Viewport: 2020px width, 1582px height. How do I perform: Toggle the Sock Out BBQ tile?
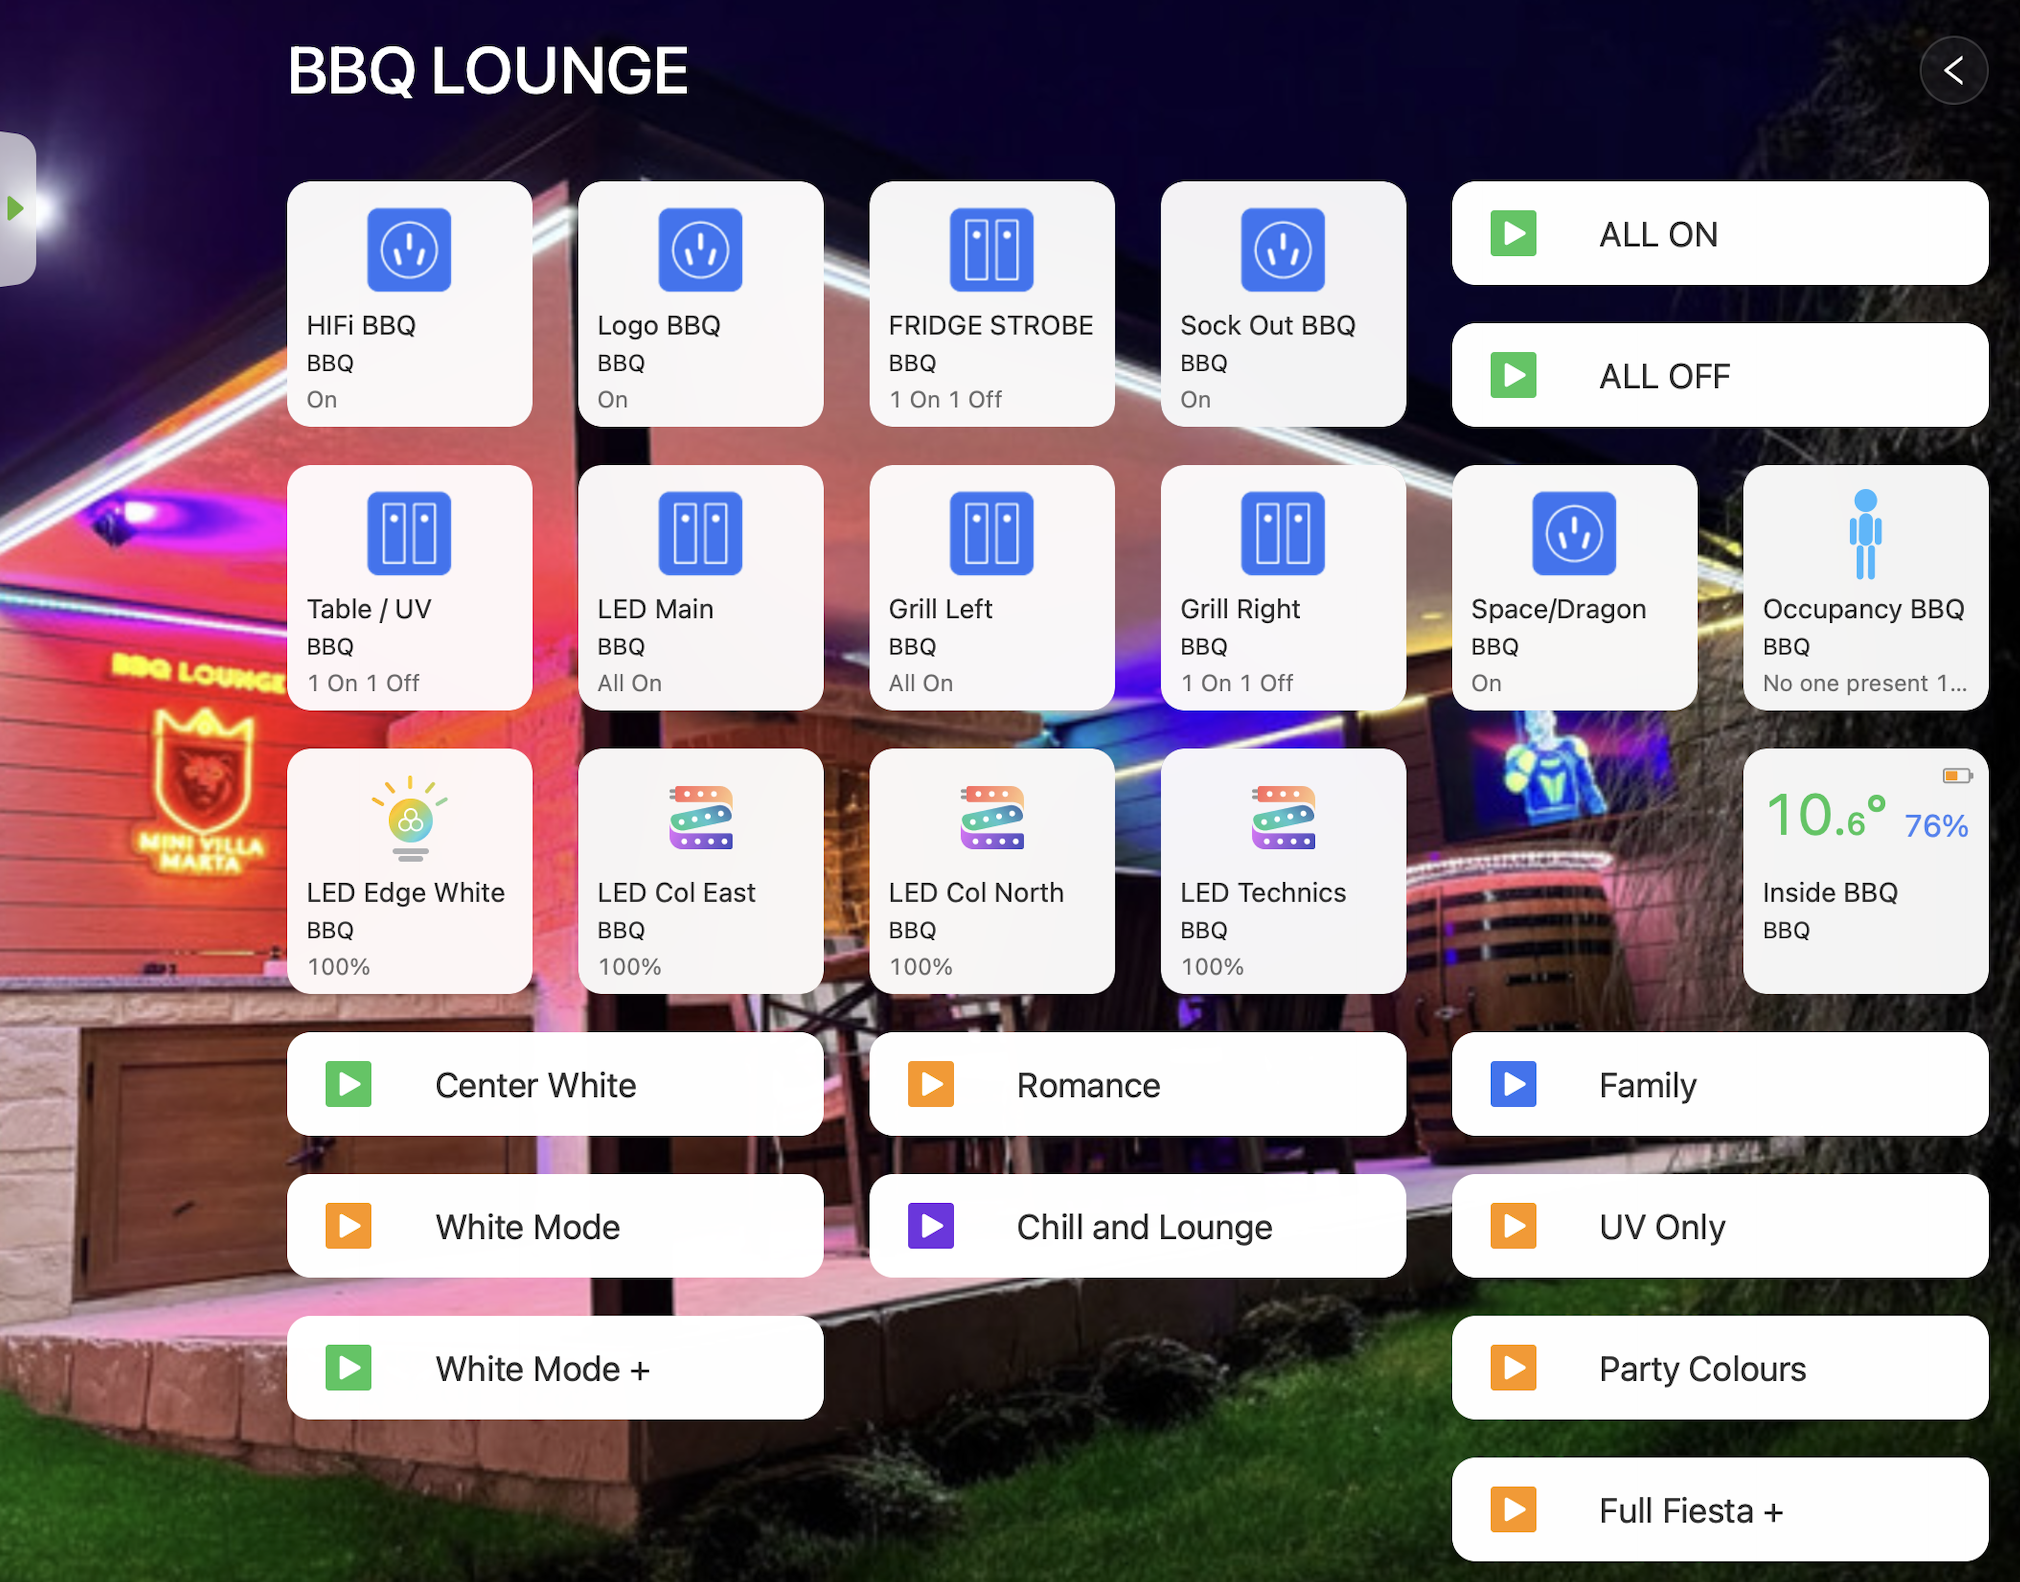tap(1282, 304)
